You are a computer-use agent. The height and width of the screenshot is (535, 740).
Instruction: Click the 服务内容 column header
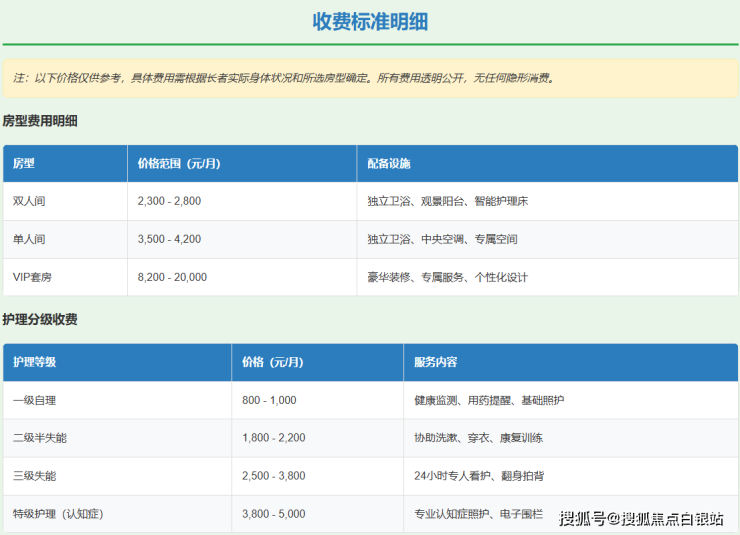coord(436,362)
